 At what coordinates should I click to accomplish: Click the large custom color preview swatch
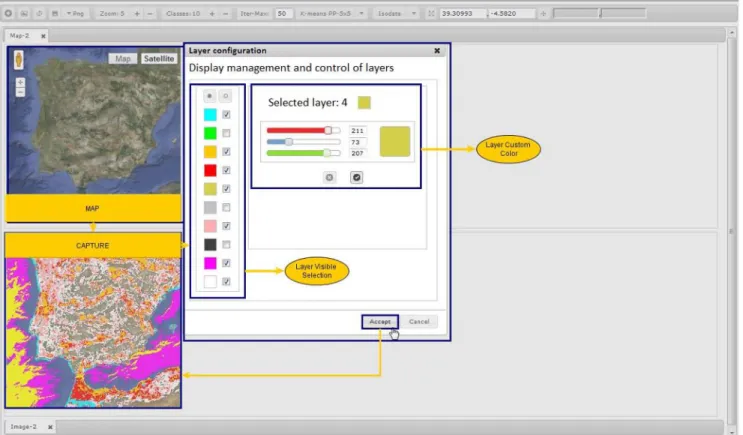[395, 141]
